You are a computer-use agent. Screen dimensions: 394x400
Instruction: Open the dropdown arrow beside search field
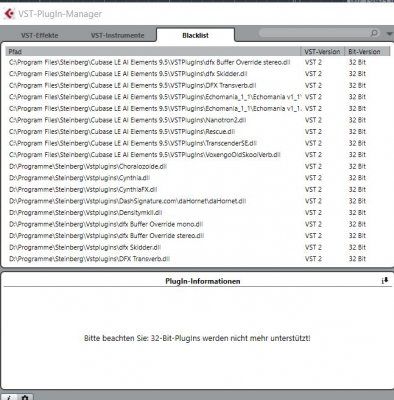tap(389, 34)
